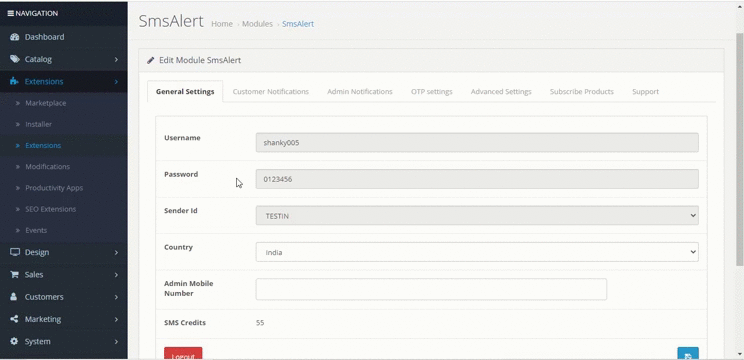Expand the System menu chevron
The width and height of the screenshot is (744, 360).
pos(116,342)
